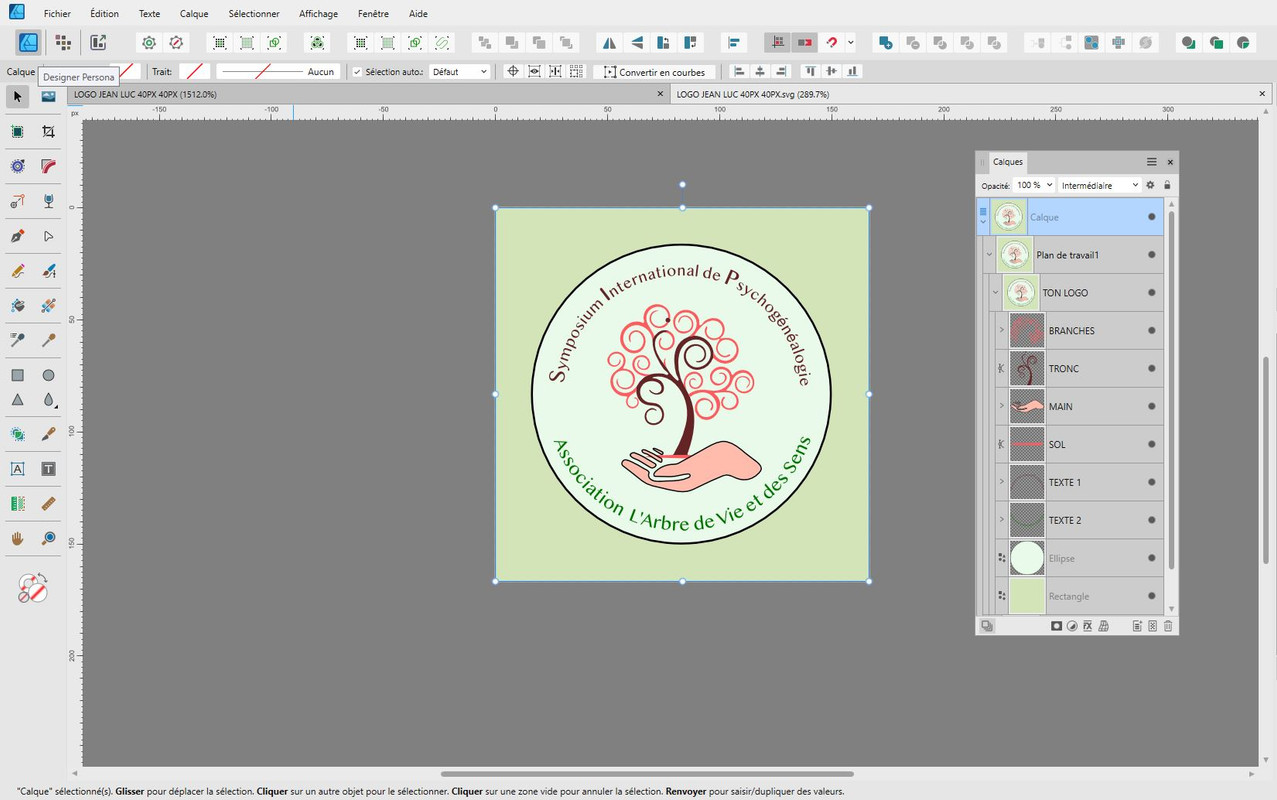Toggle visibility of the Rectangle layer
Image resolution: width=1277 pixels, height=800 pixels.
point(1152,596)
